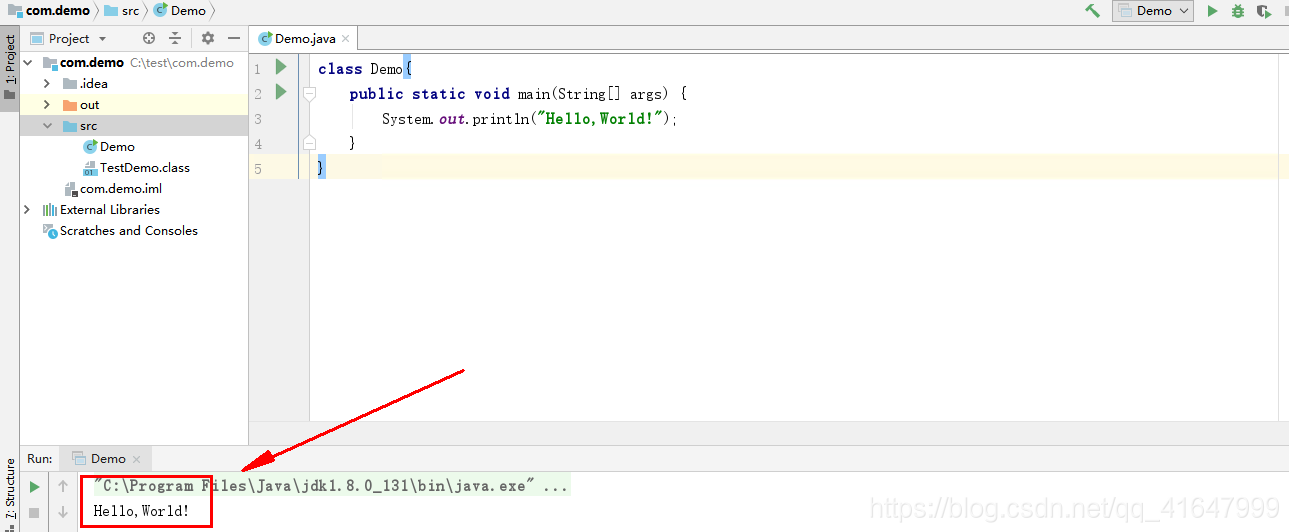Click line number 3 in the gutter
Viewport: 1289px width, 532px height.
258,118
